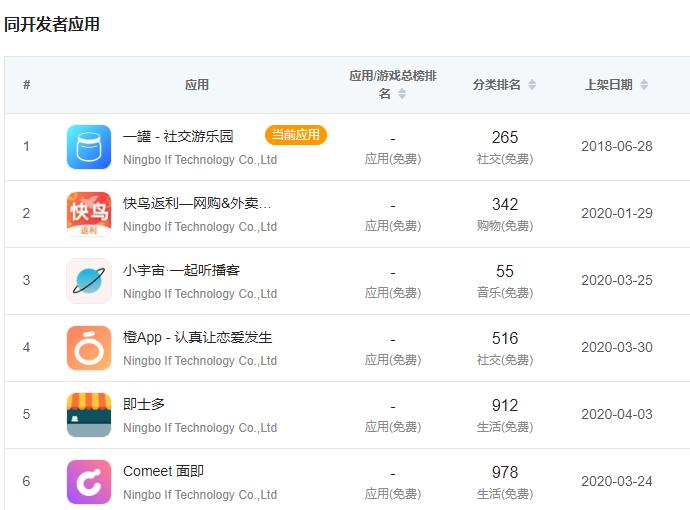Click release date 2020-03-30
Screen dimensions: 690x510
pyautogui.click(x=617, y=347)
